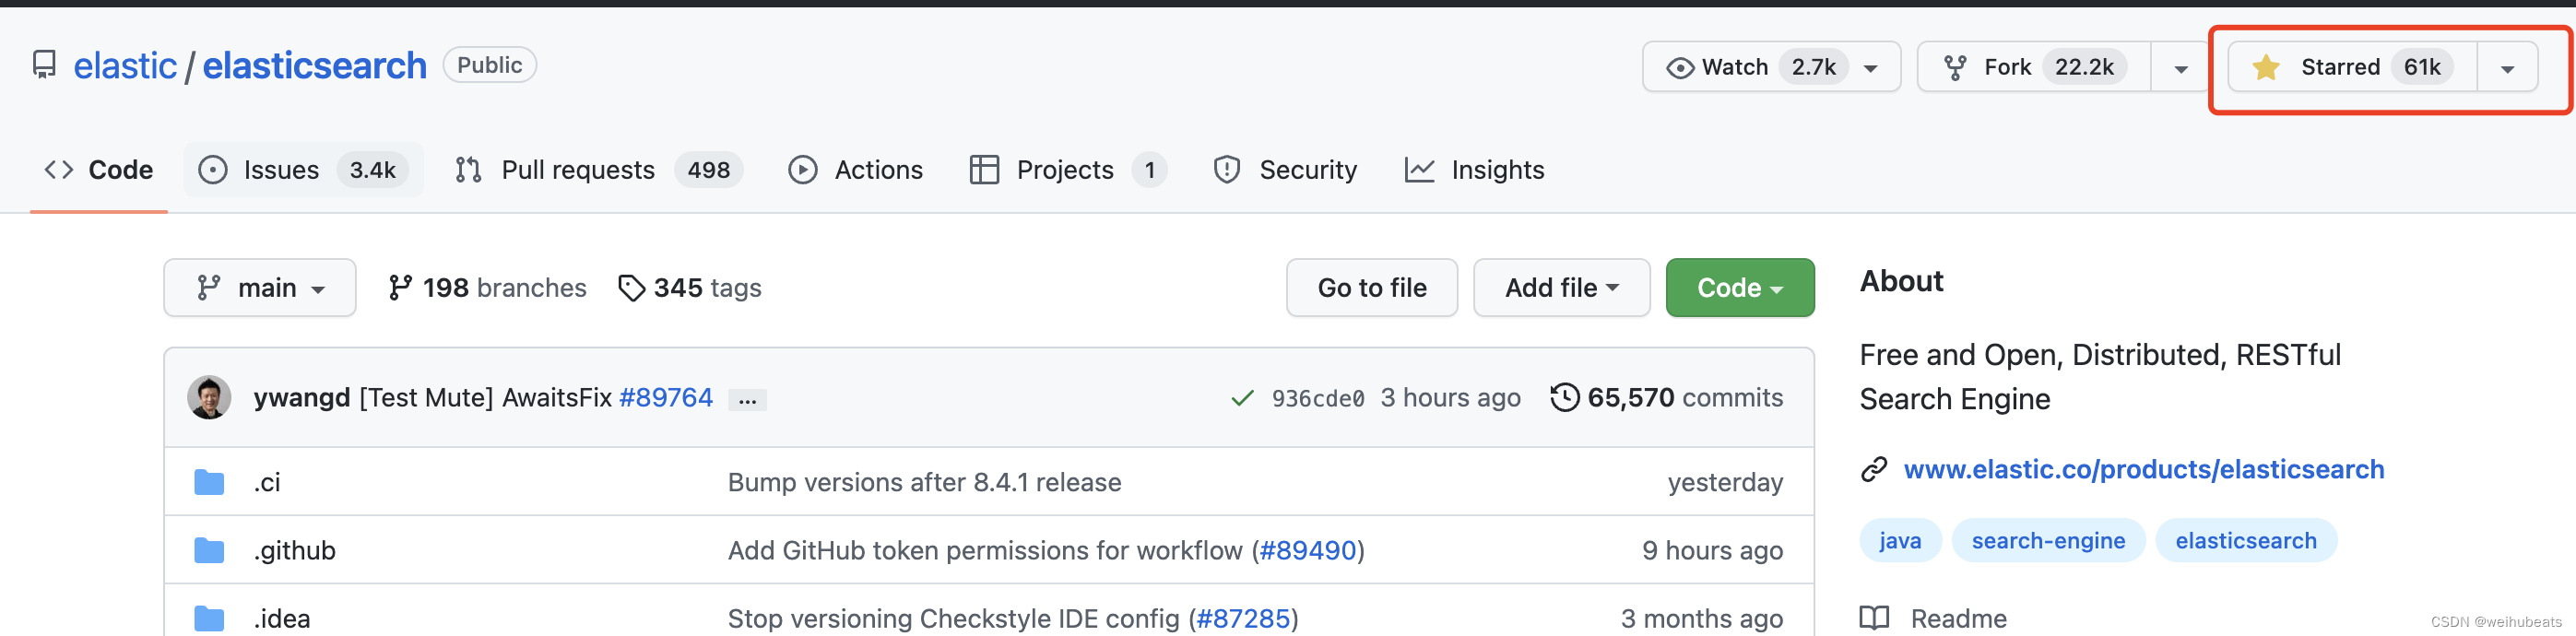This screenshot has width=2576, height=636.
Task: Click the Pull requests 498 counter
Action: [x=708, y=170]
